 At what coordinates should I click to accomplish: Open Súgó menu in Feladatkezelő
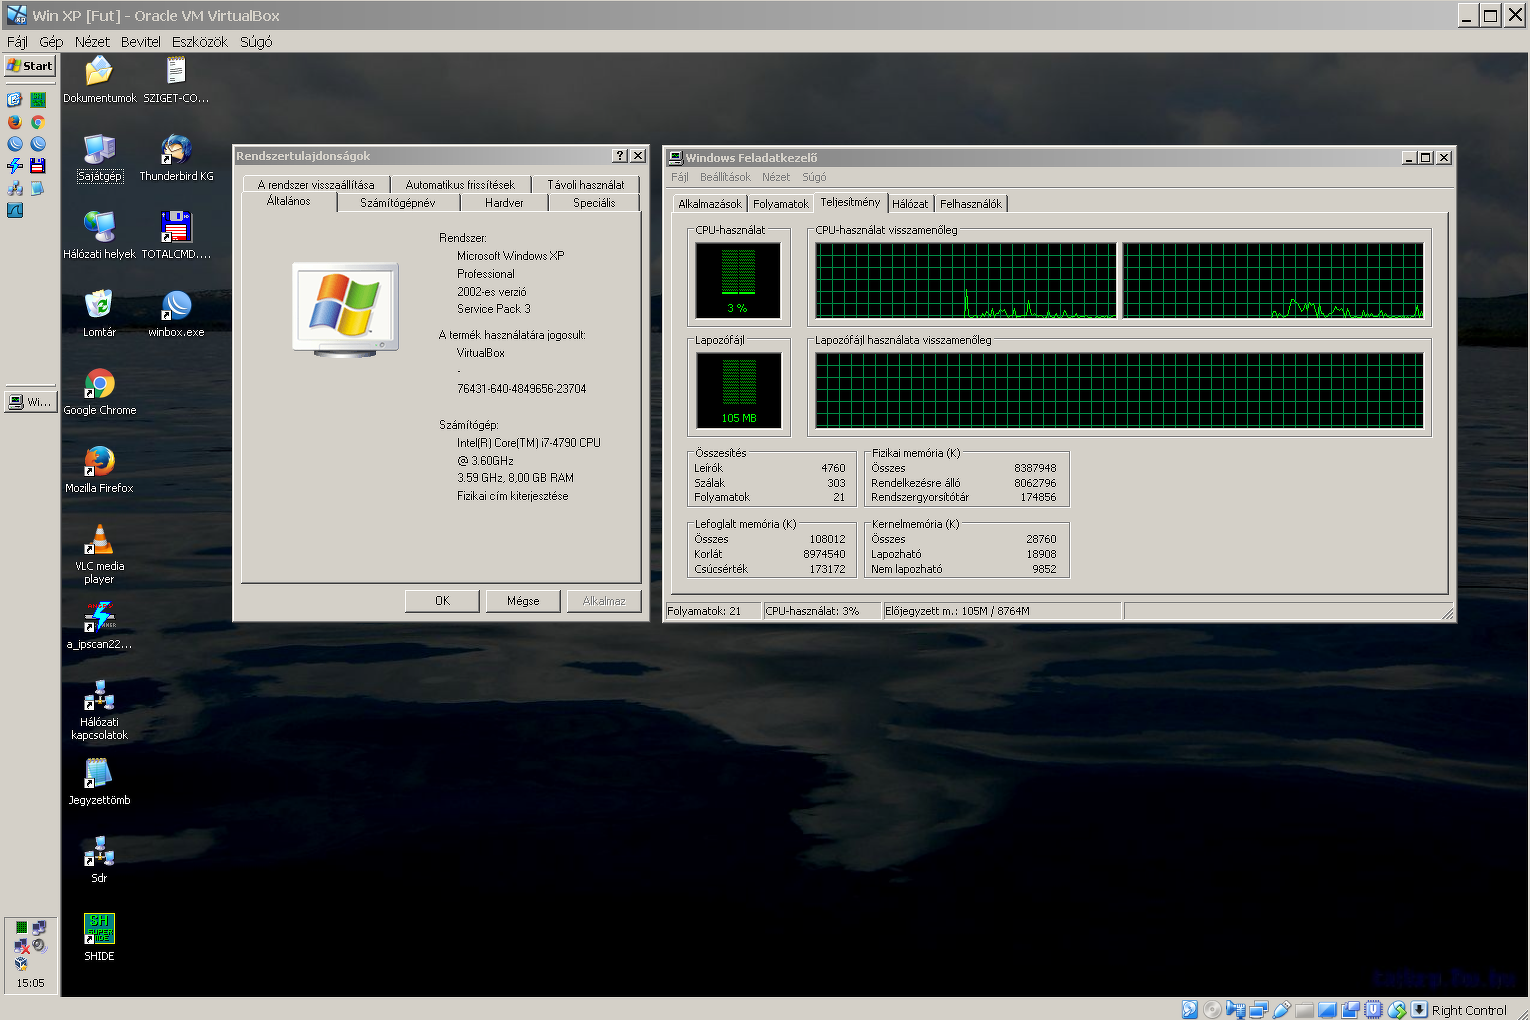[814, 177]
